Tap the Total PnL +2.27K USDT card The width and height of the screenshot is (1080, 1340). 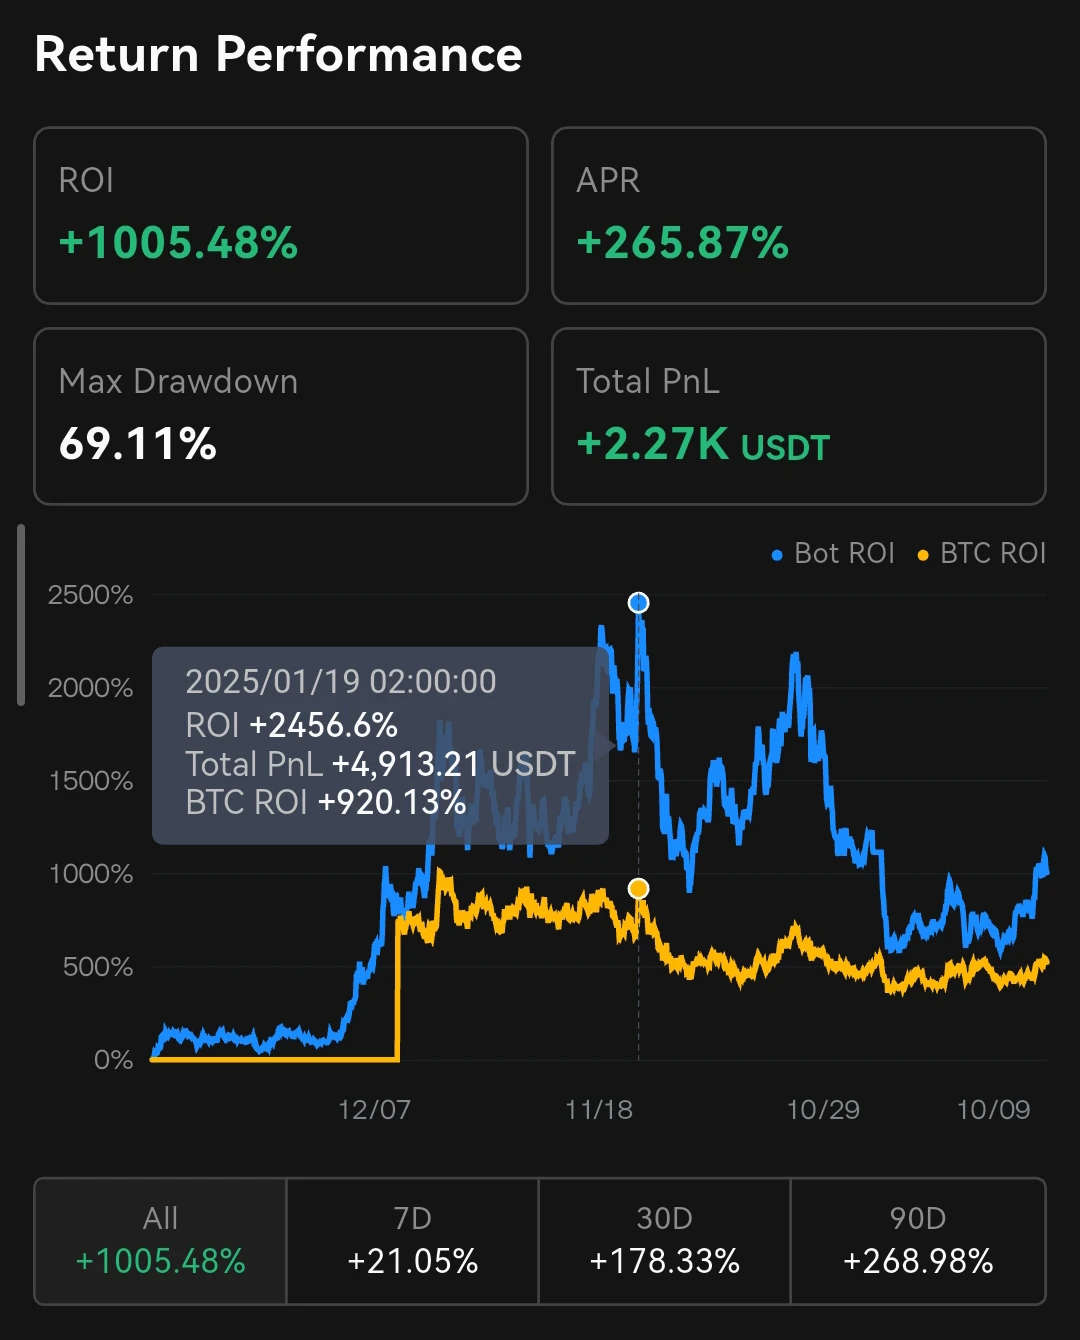click(799, 416)
